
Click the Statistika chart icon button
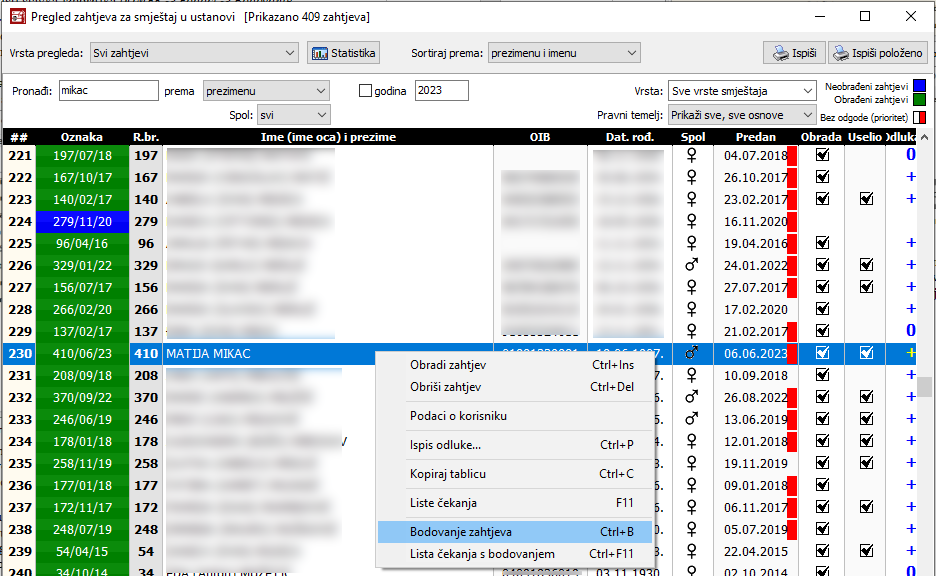tap(343, 53)
